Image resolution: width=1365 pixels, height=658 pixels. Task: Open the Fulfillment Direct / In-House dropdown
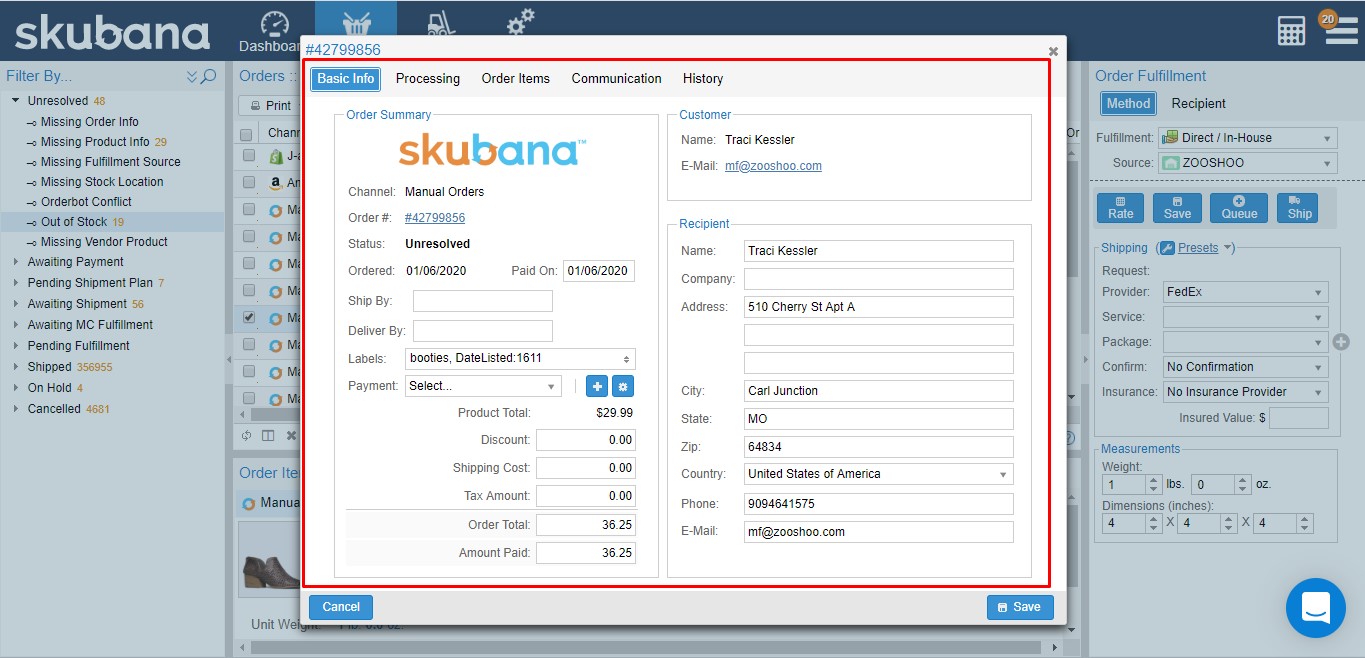point(1247,138)
